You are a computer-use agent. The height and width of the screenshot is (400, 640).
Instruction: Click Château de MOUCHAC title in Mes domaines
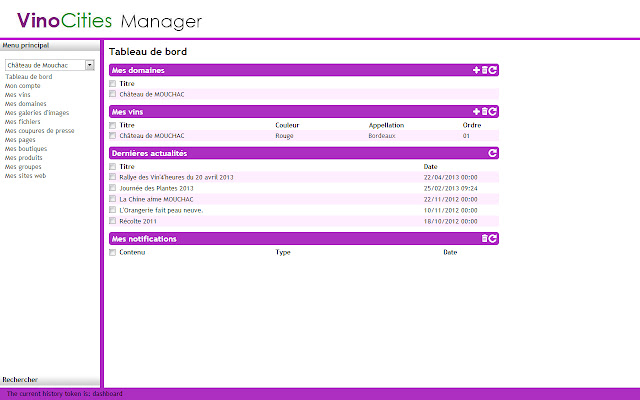152,94
